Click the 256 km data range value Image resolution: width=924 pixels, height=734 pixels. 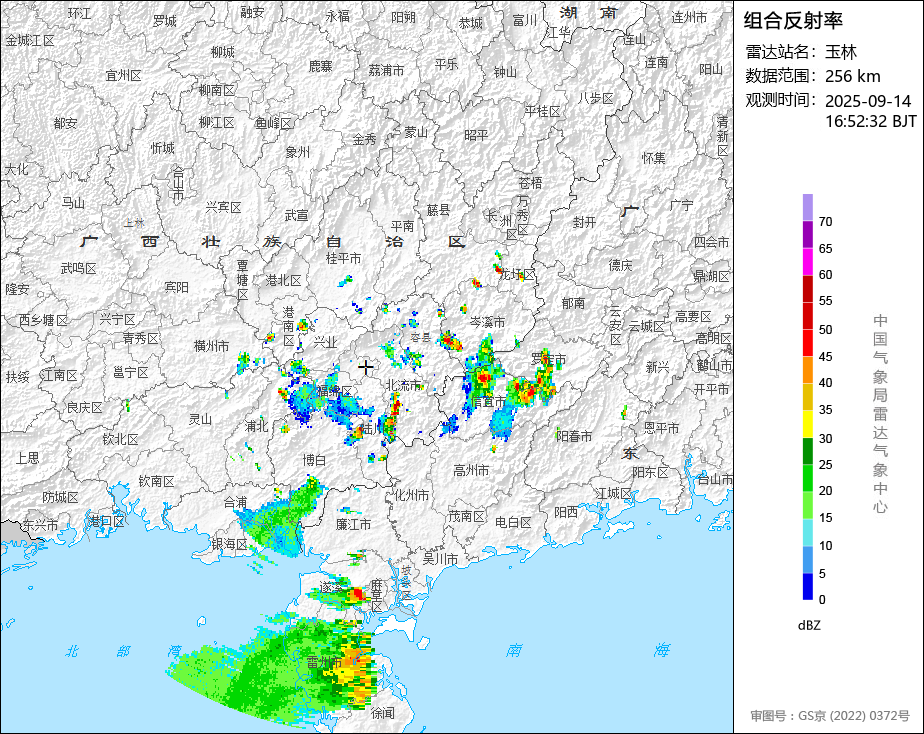point(852,76)
